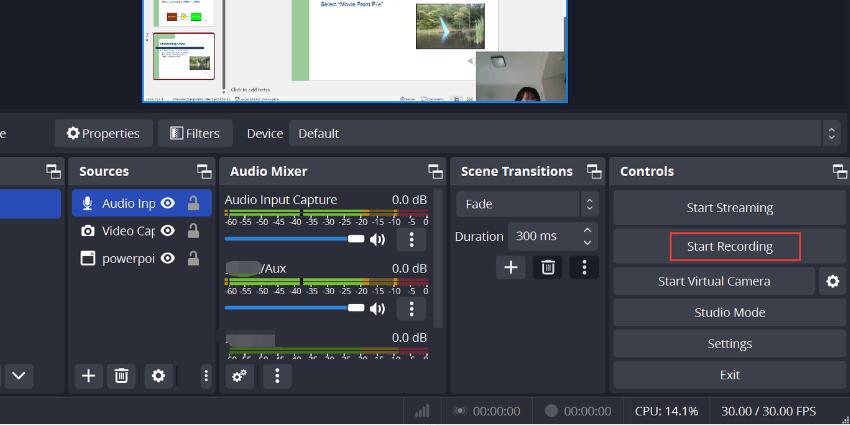Undock the Sources panel
This screenshot has height=425, width=850.
204,172
